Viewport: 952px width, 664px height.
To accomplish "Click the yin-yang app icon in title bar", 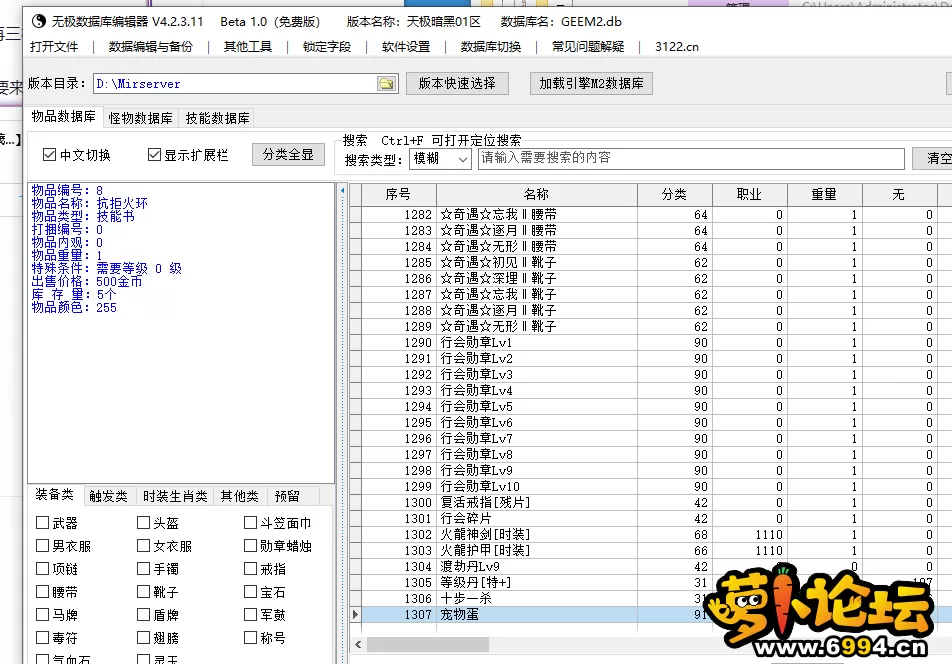I will 39,20.
